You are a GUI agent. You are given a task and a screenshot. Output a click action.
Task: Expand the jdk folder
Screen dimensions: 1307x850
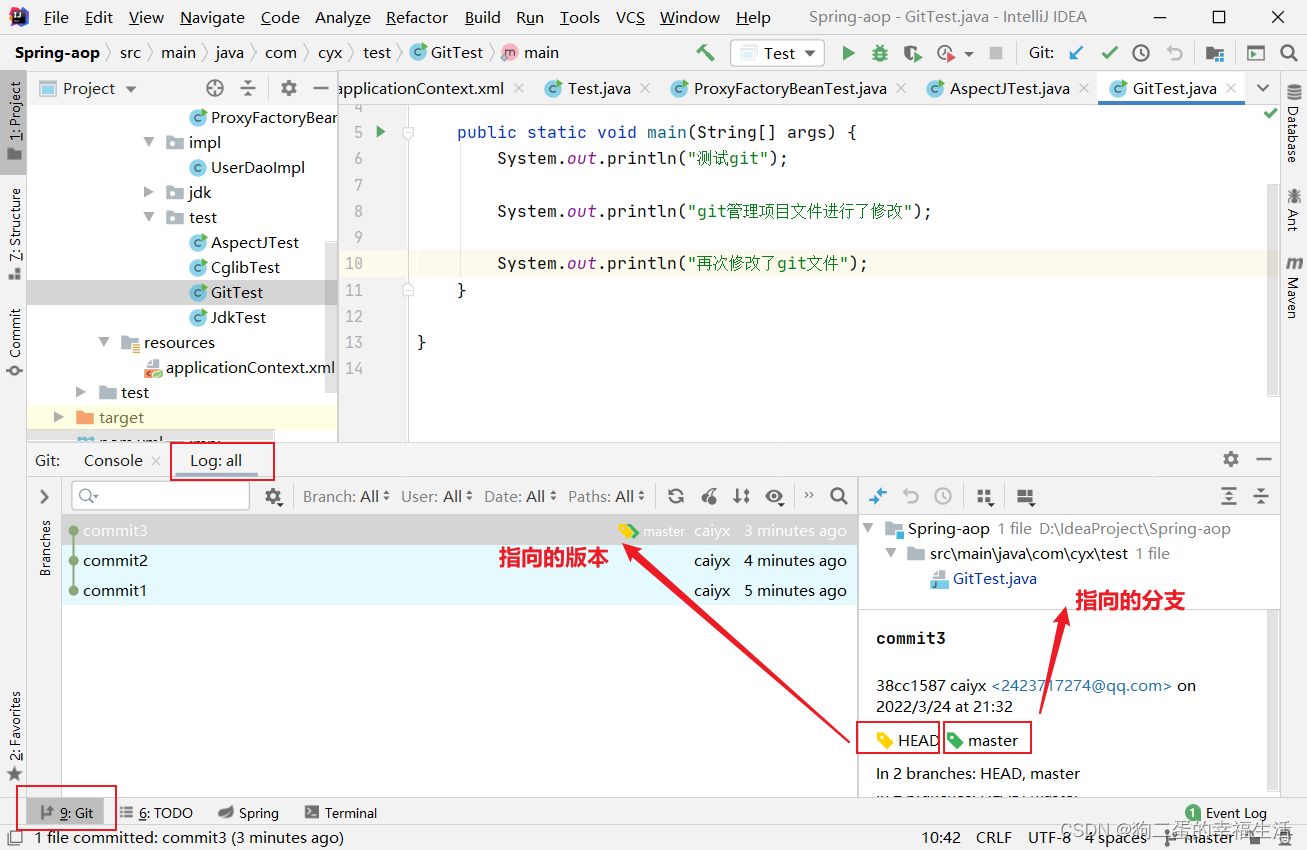click(x=149, y=192)
